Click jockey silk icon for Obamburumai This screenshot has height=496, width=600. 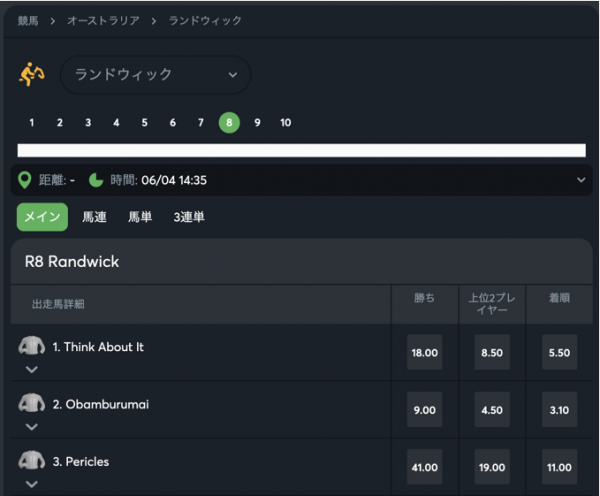pos(32,403)
